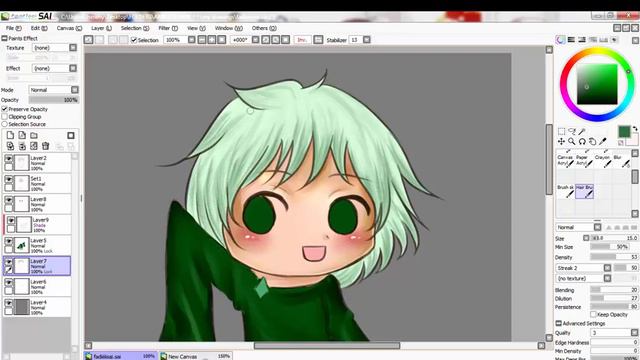This screenshot has height=360, width=640.
Task: Show the color wheel panel
Action: tap(561, 40)
